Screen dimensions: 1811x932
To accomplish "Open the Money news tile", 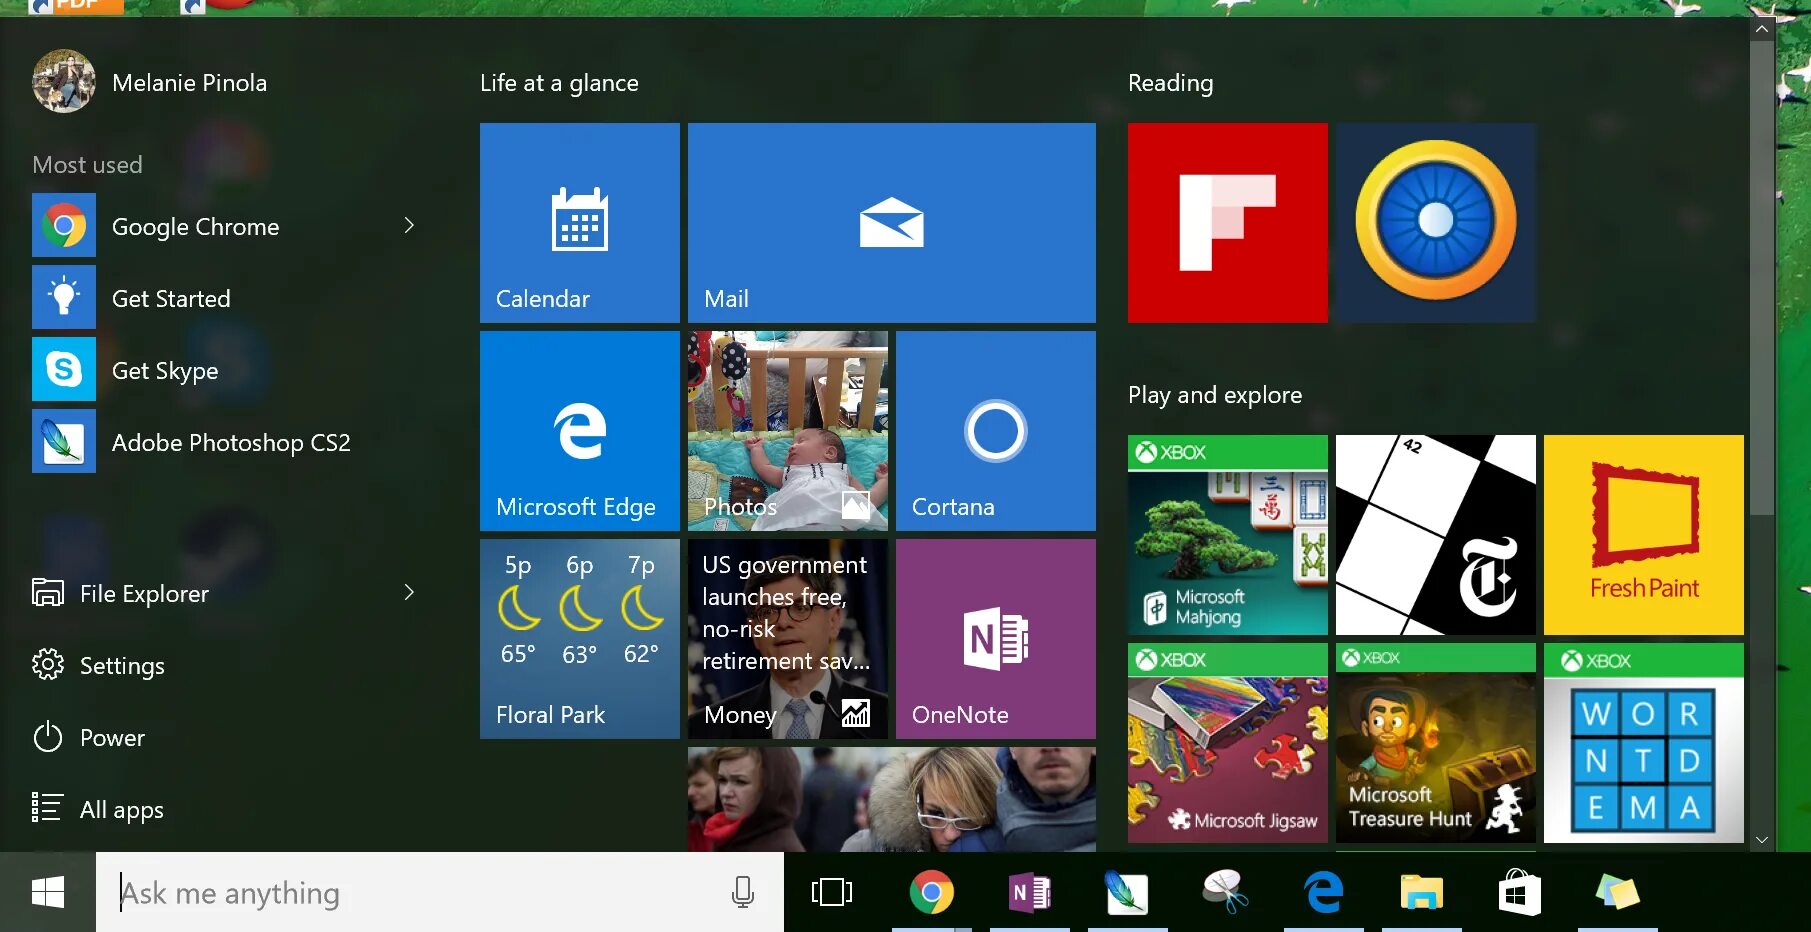I will tap(788, 639).
